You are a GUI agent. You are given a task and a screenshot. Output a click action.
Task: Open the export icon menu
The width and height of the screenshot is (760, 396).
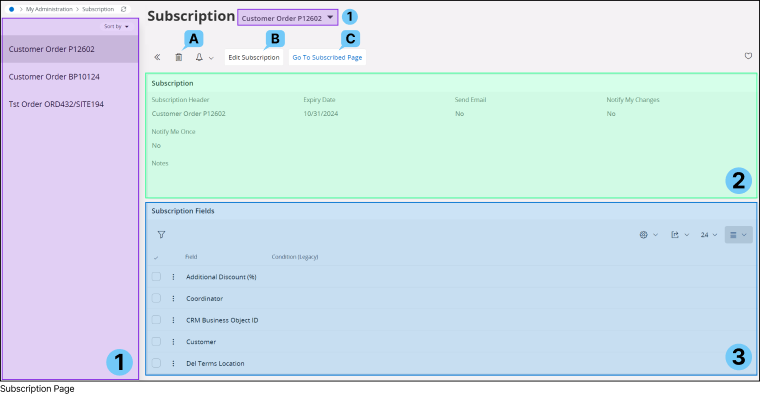click(x=675, y=235)
